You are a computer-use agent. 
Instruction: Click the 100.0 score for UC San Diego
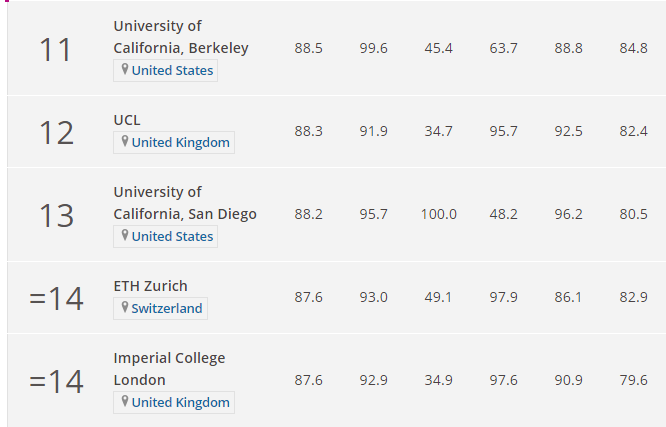point(438,214)
